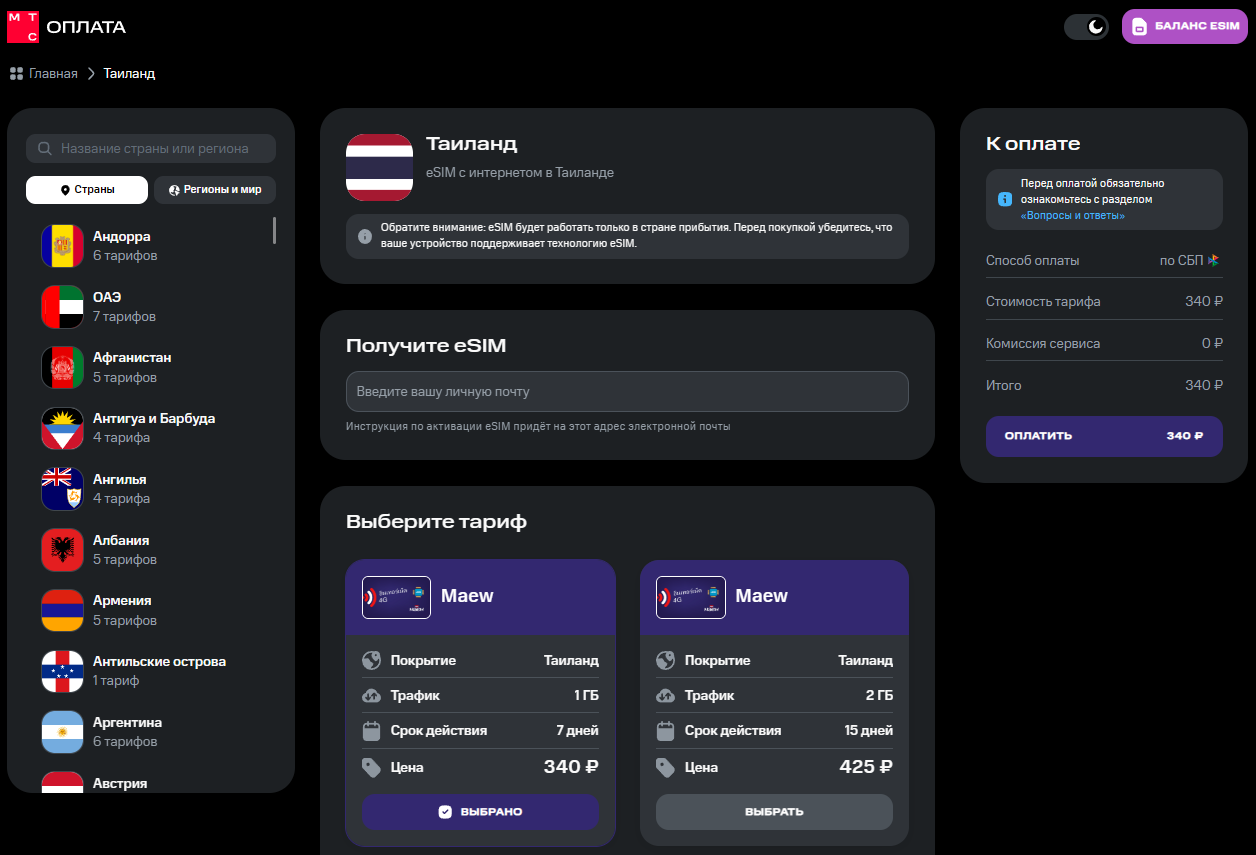Choose Албания from the country list
The image size is (1256, 855).
[121, 541]
